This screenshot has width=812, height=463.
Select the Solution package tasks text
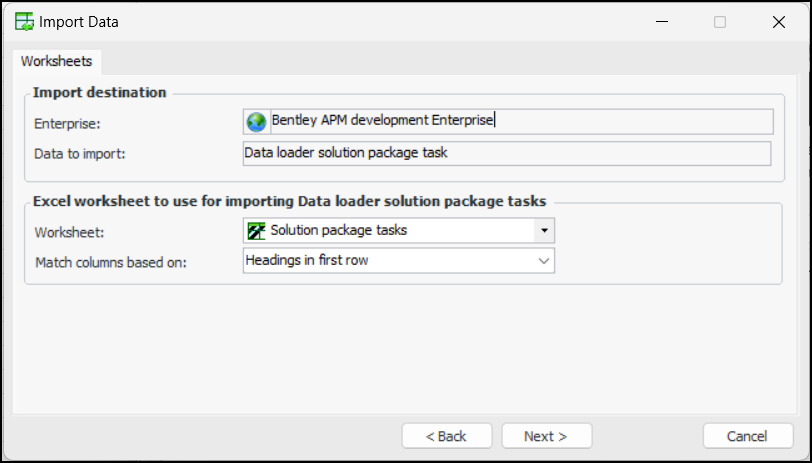point(338,230)
